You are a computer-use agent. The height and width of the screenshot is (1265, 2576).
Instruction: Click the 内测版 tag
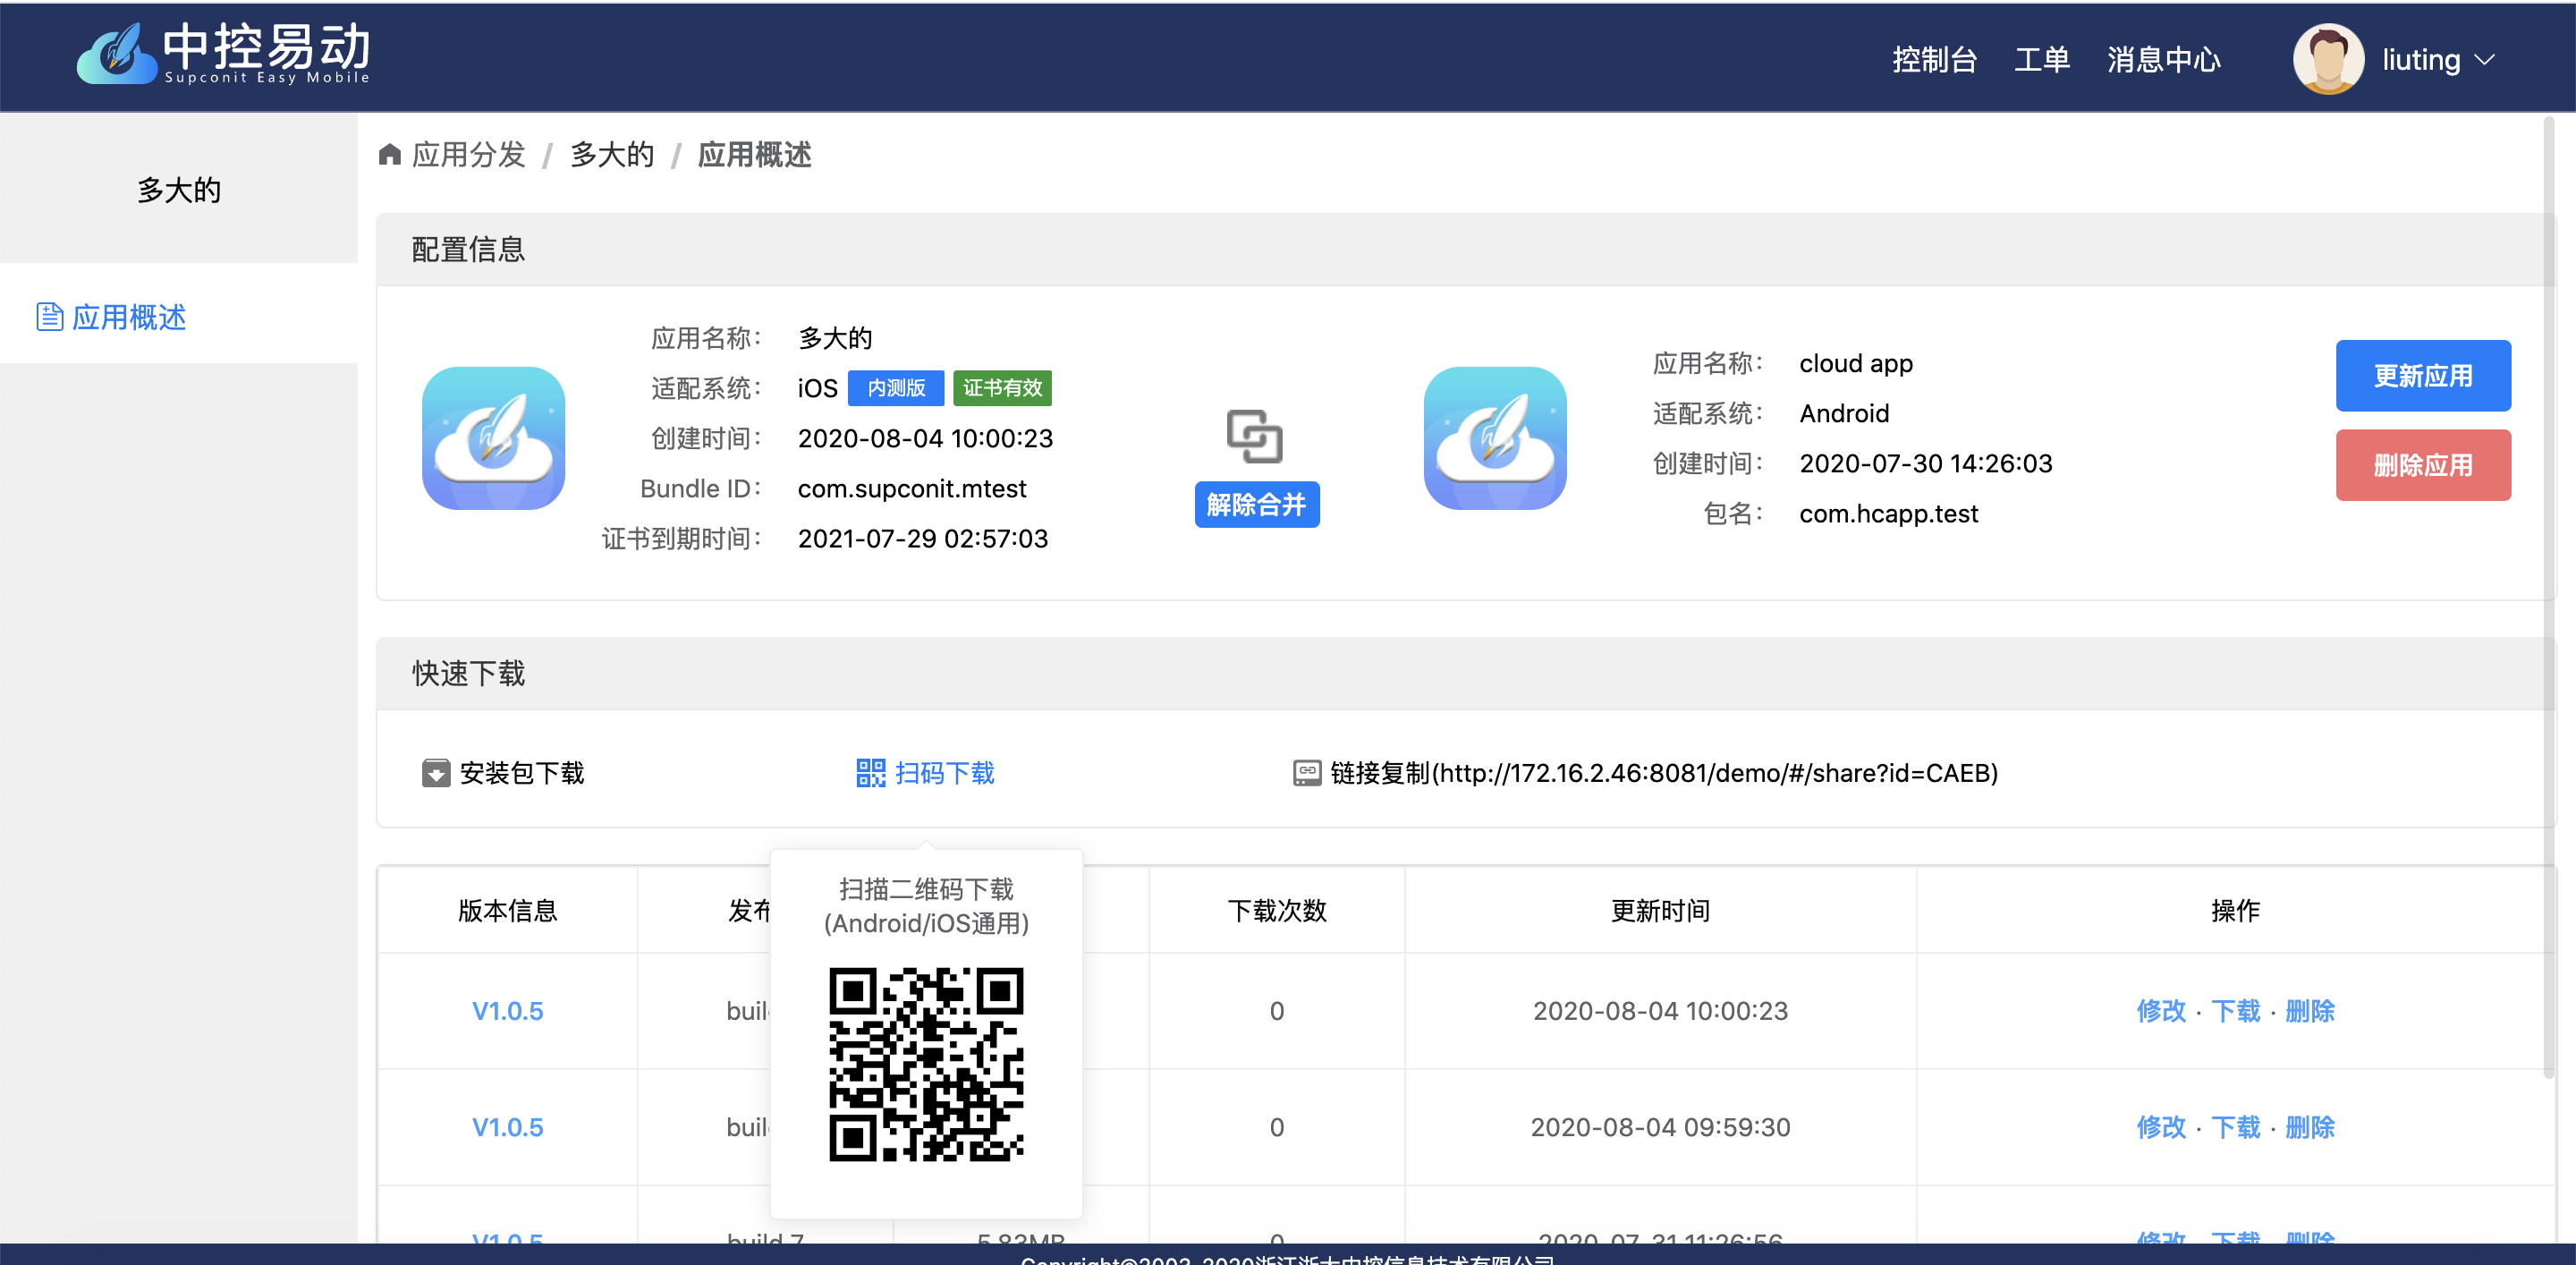(896, 388)
